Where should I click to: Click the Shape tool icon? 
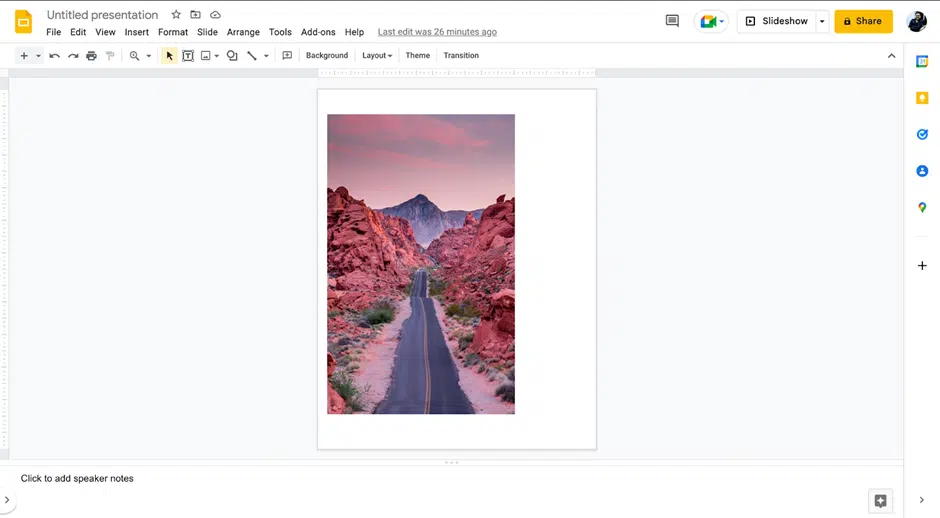pos(232,56)
